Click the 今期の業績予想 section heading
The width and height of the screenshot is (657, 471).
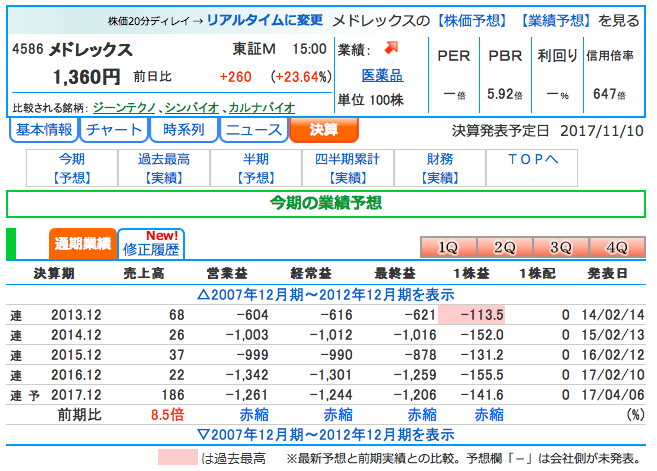point(326,203)
